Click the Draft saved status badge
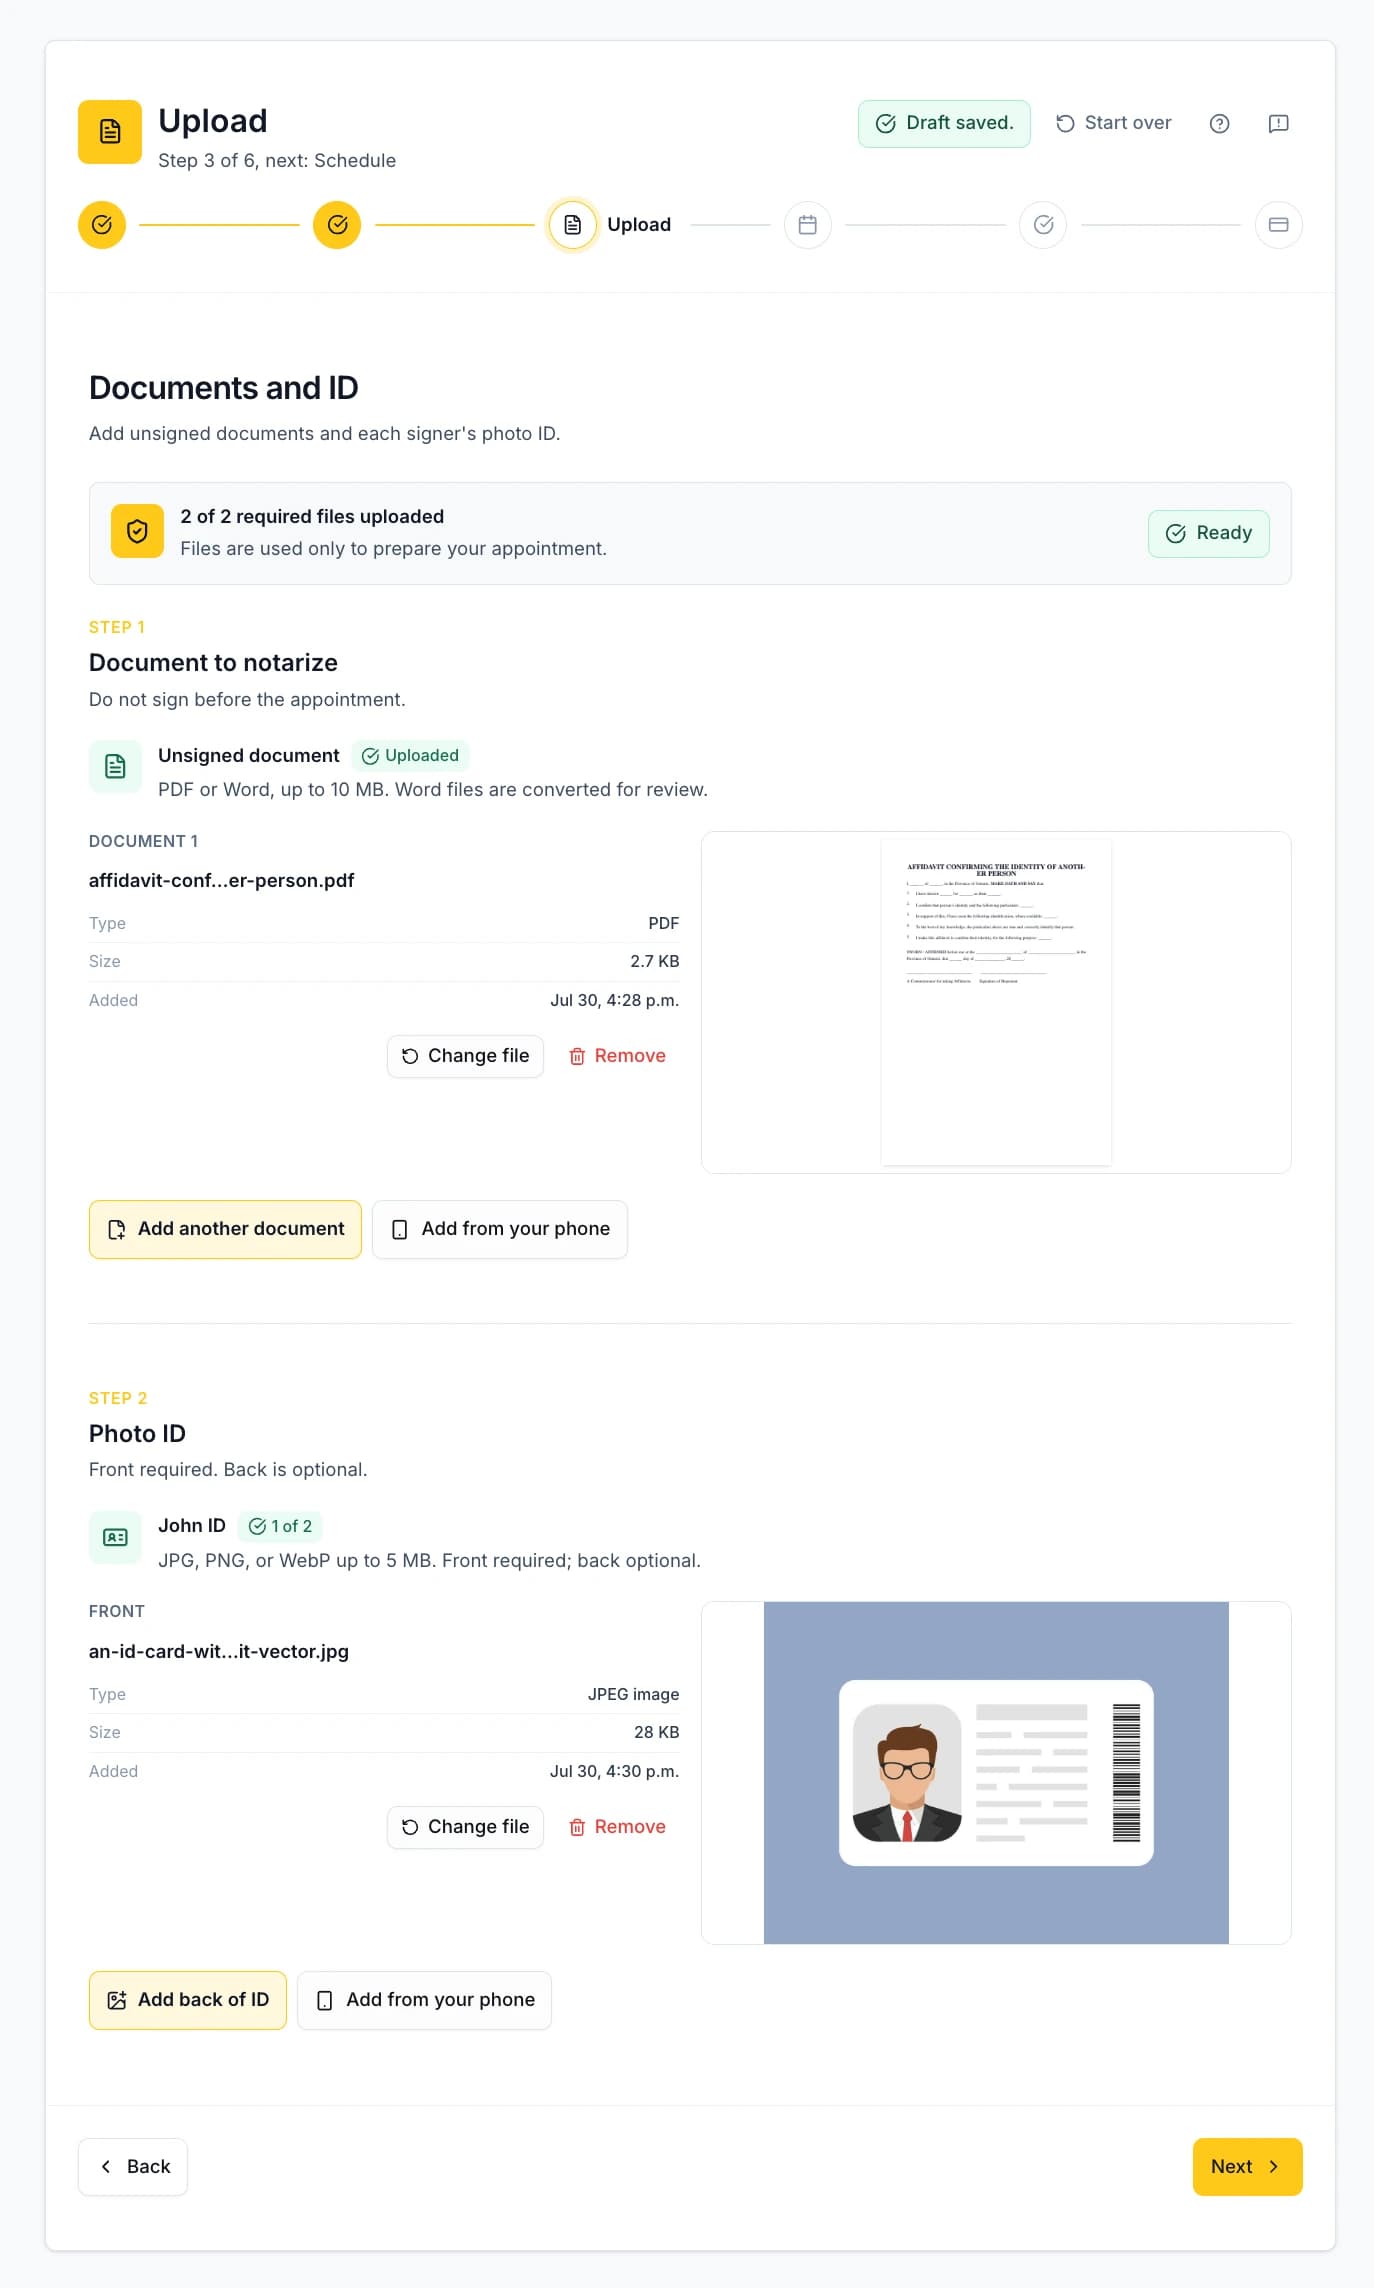1374x2288 pixels. point(944,123)
